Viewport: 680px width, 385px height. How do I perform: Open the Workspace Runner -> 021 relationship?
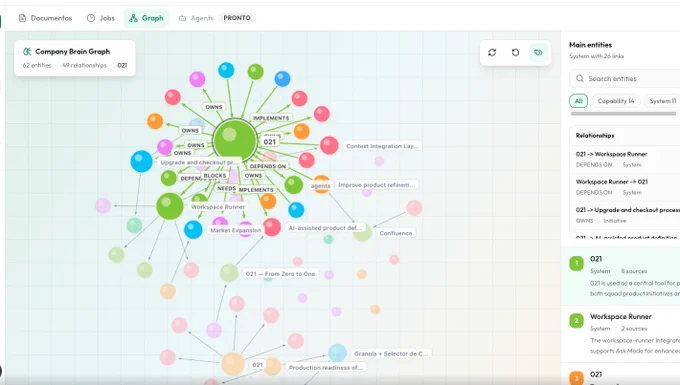(x=624, y=187)
